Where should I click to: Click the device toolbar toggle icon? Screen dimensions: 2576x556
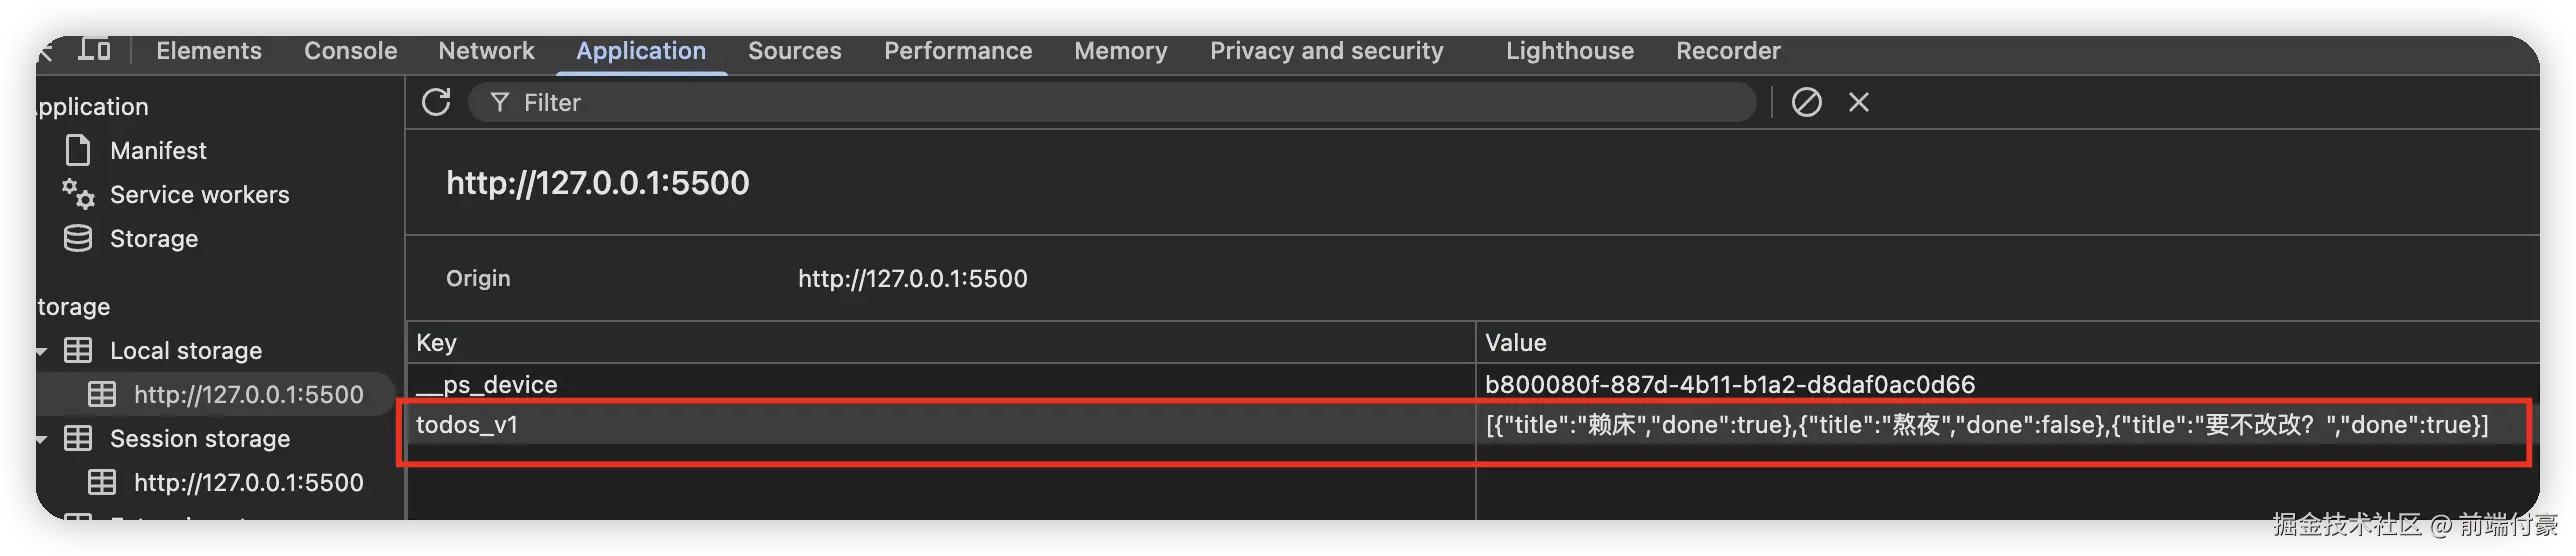(x=95, y=49)
